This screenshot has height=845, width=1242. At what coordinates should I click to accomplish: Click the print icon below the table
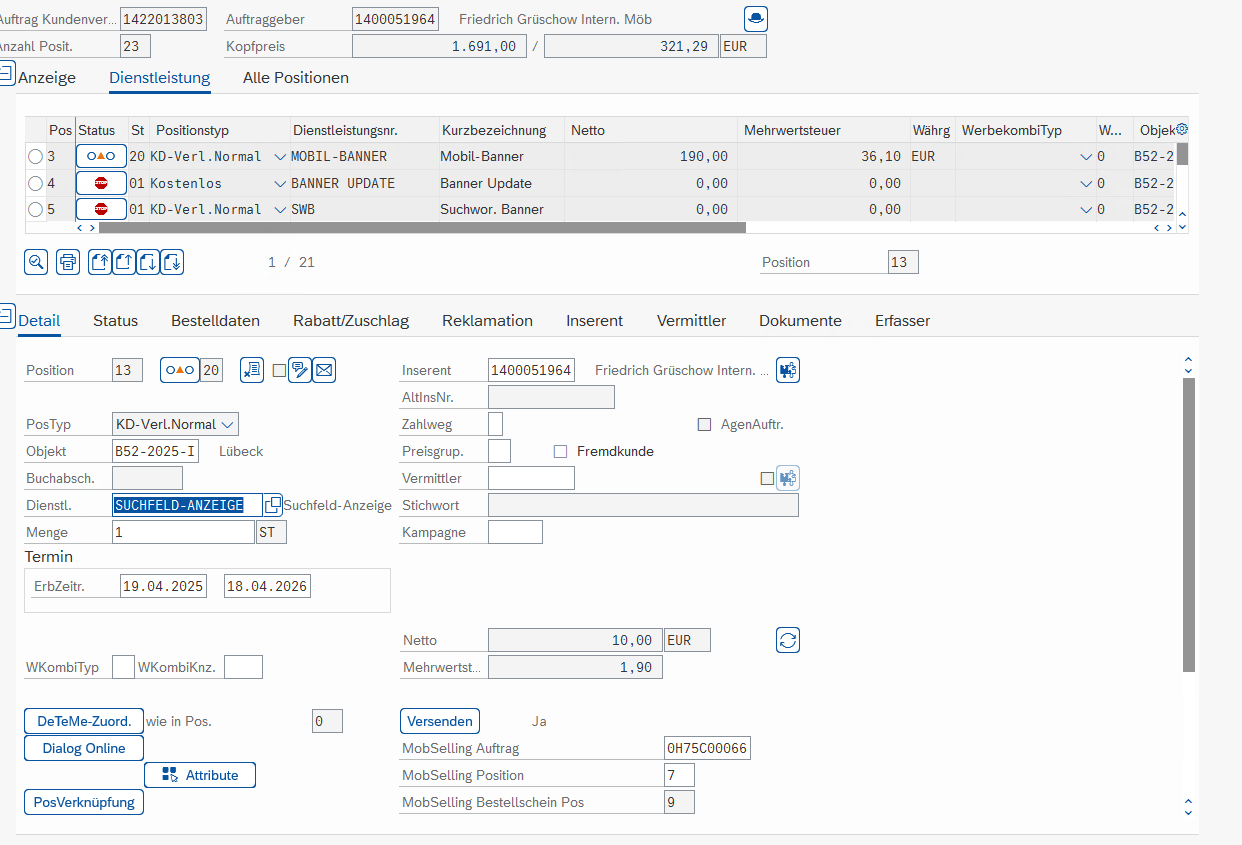click(68, 262)
